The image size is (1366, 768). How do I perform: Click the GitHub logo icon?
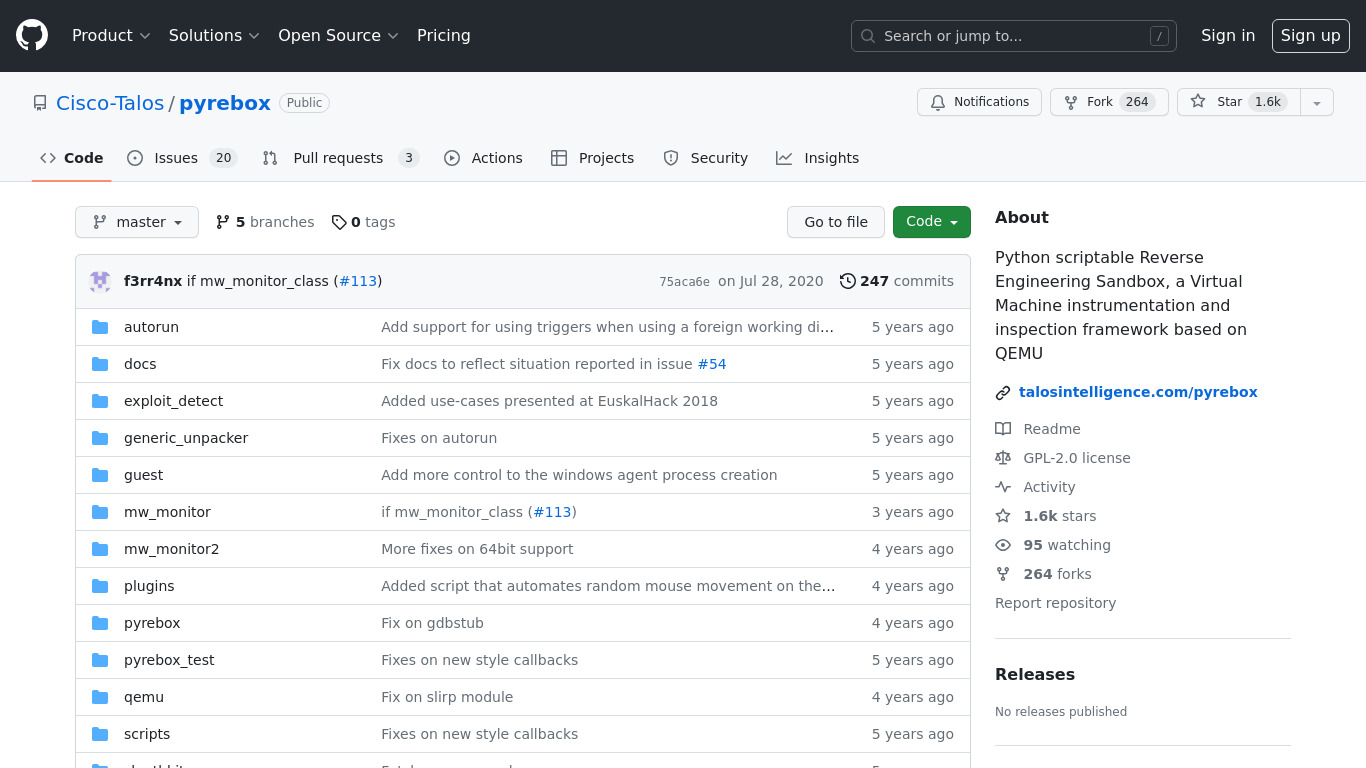[x=32, y=36]
